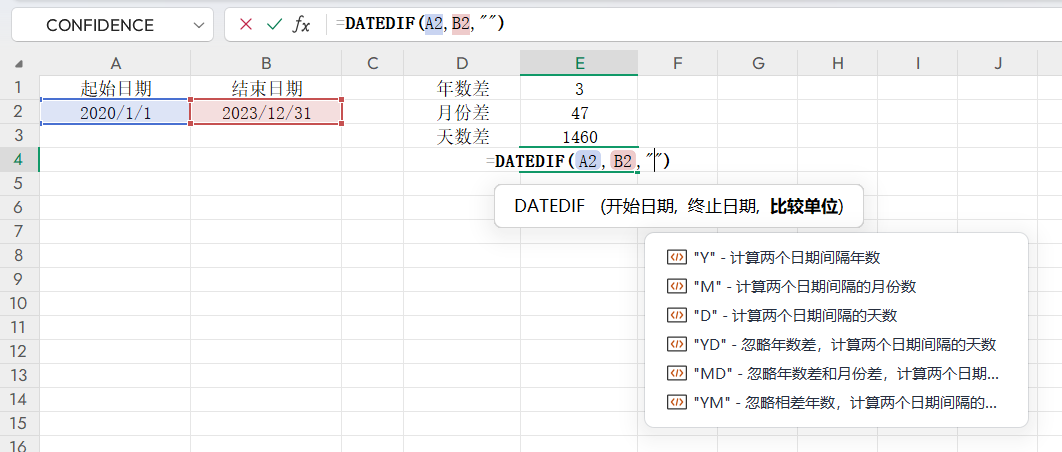
Task: Open the fx insert function dialog
Action: point(301,24)
